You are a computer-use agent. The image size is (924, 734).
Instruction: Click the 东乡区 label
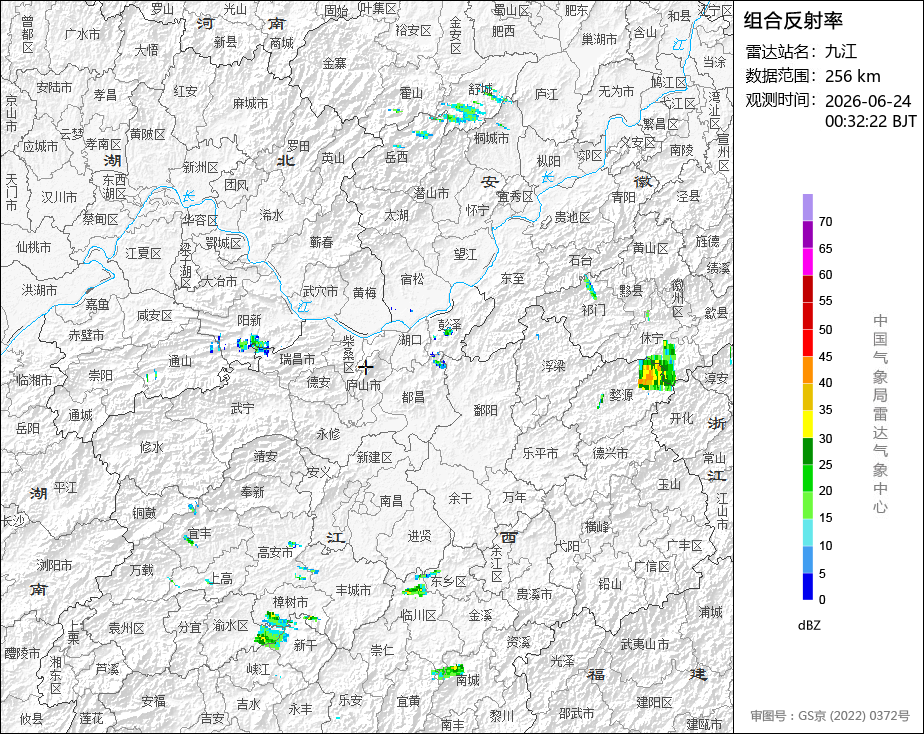tap(448, 581)
